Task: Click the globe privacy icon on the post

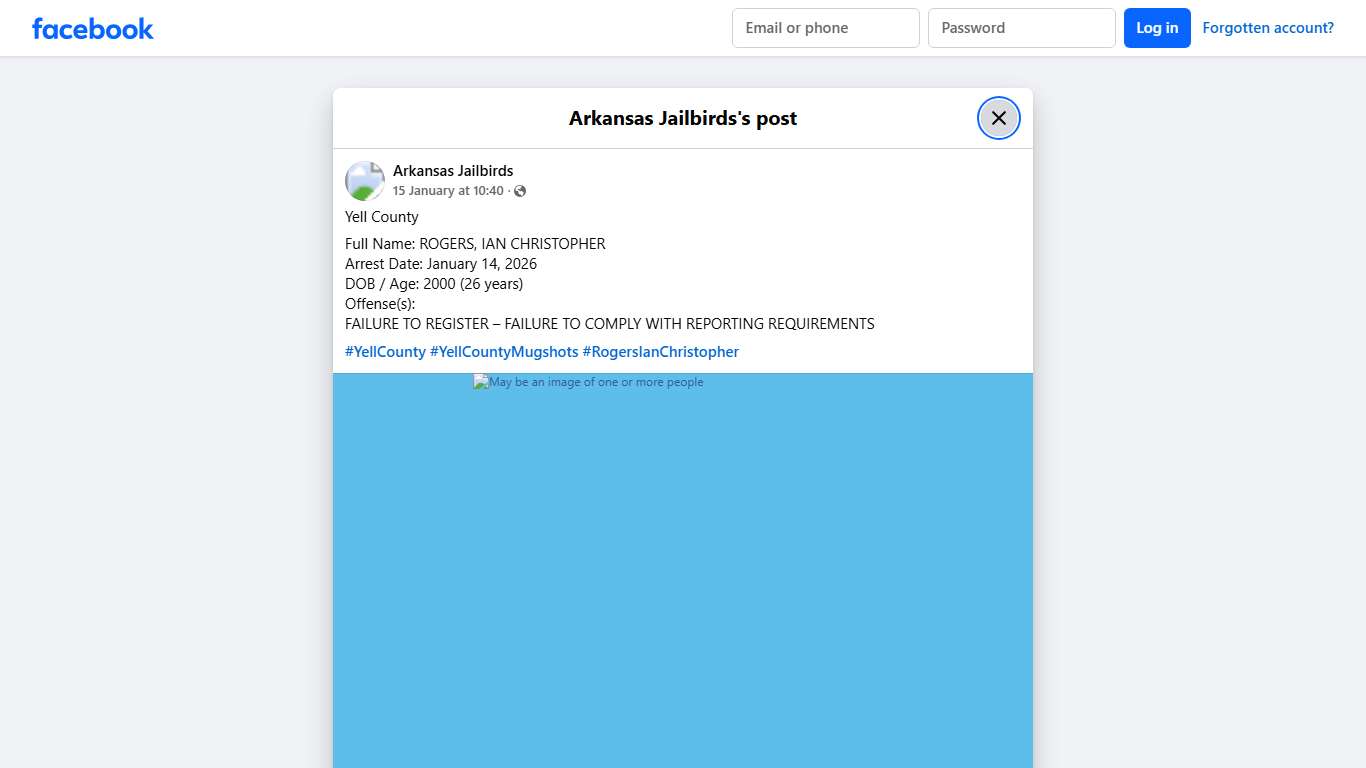Action: point(519,191)
